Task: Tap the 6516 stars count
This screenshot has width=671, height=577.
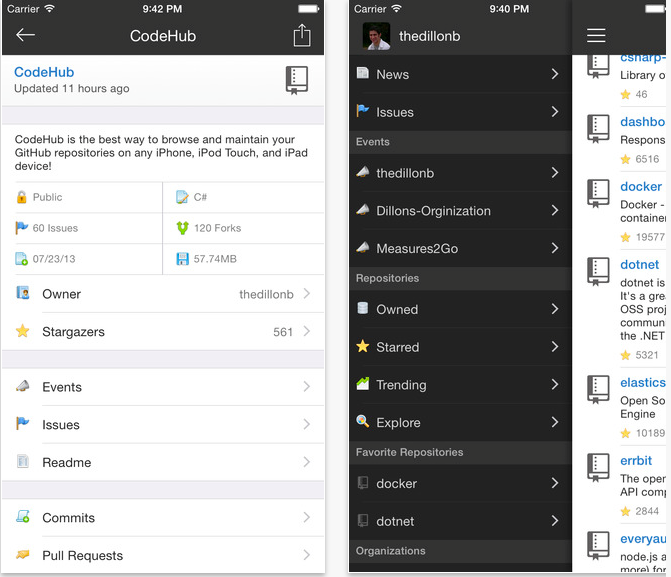Action: [647, 159]
